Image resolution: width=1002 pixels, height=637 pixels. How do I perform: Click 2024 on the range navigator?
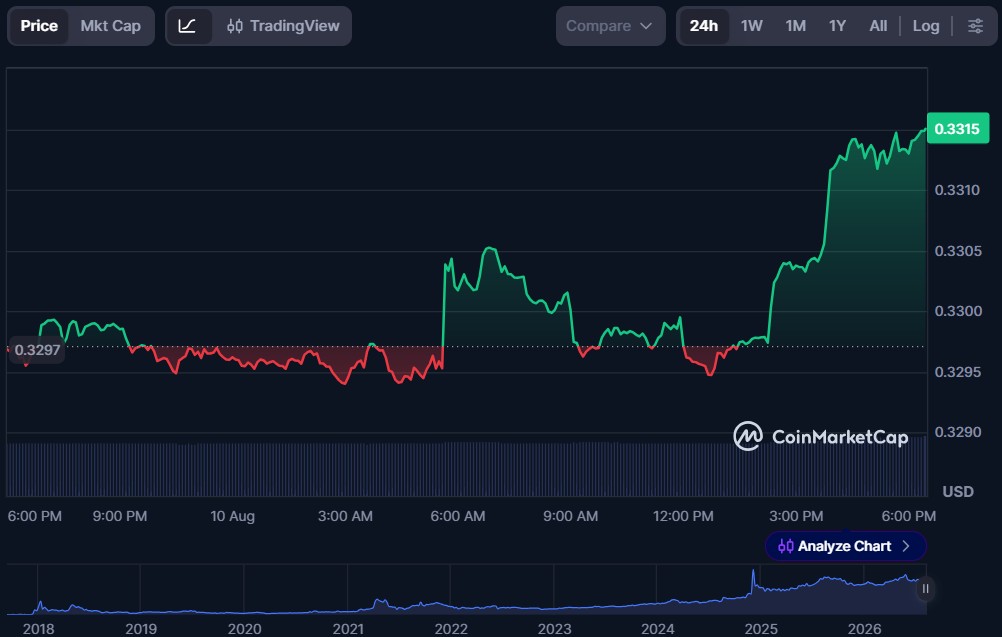coord(658,629)
